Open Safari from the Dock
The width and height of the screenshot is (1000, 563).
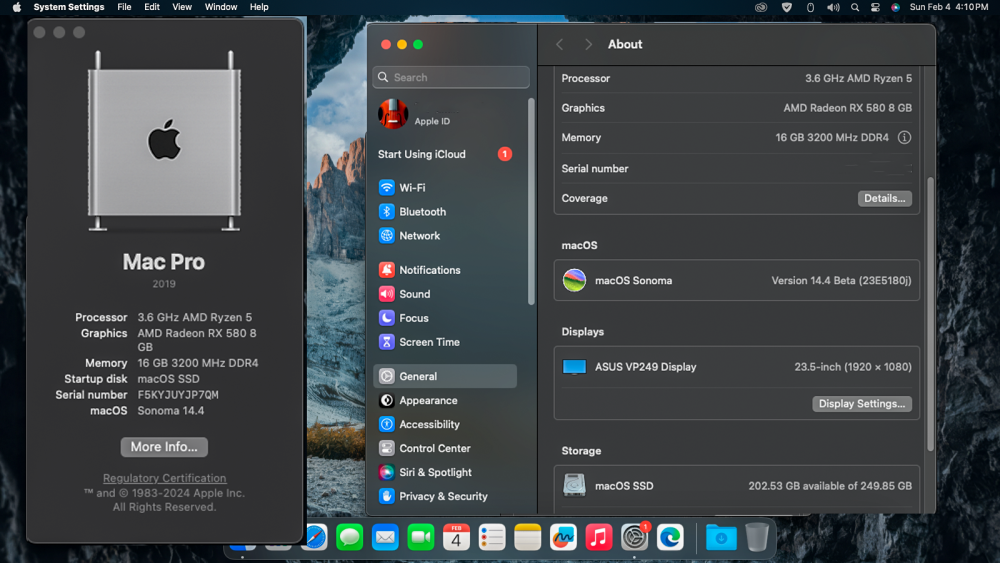pyautogui.click(x=315, y=537)
